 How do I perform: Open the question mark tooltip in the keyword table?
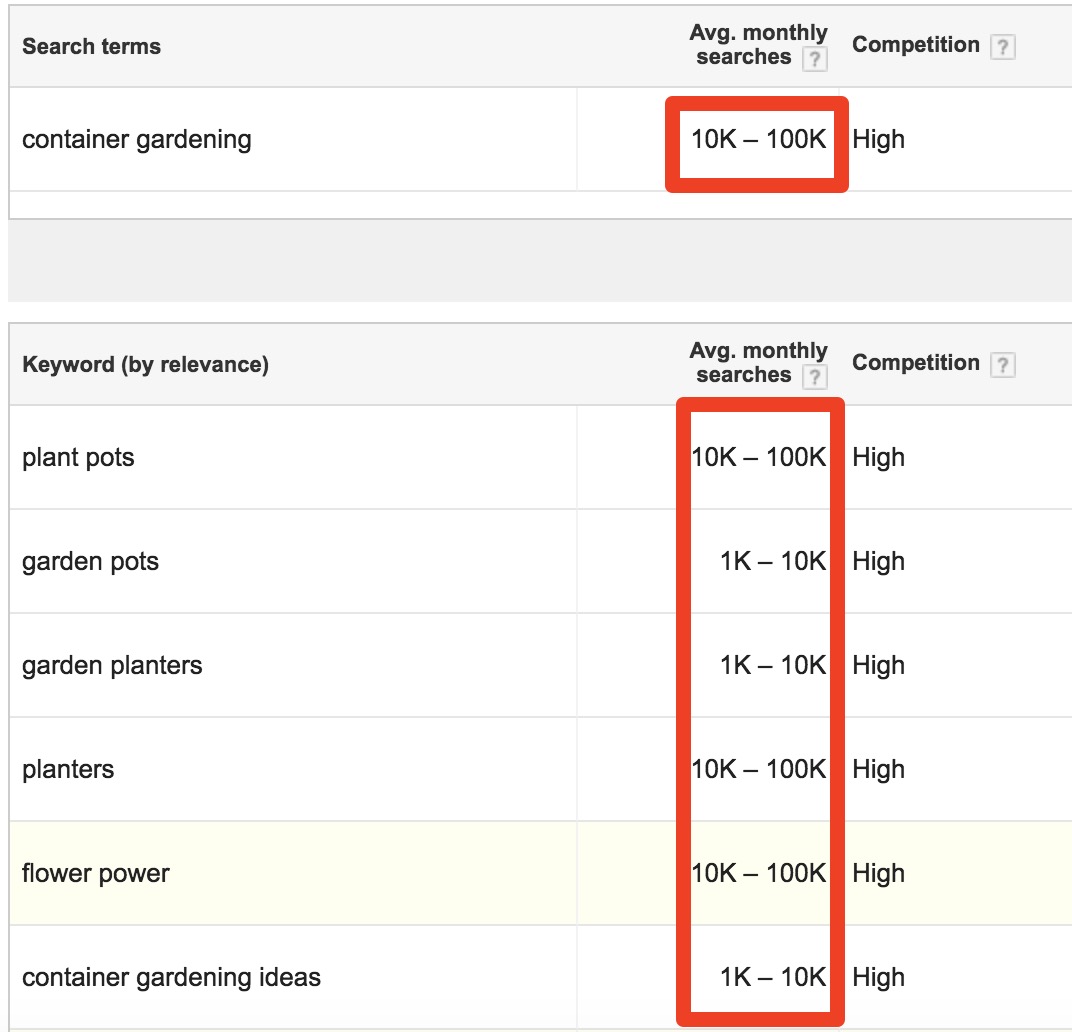click(816, 376)
